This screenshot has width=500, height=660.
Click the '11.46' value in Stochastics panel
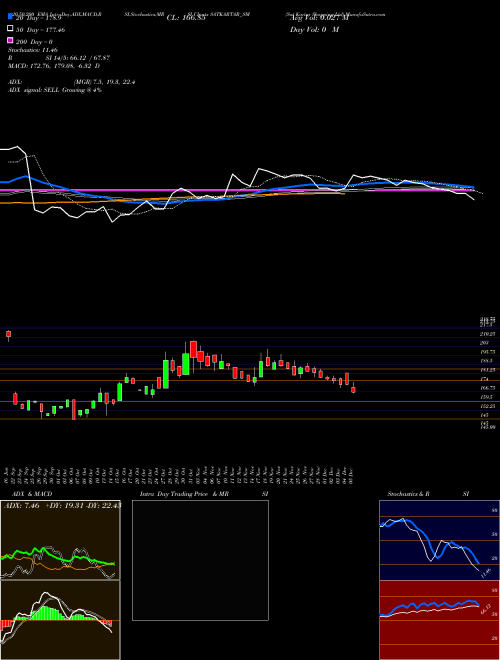pyautogui.click(x=485, y=573)
